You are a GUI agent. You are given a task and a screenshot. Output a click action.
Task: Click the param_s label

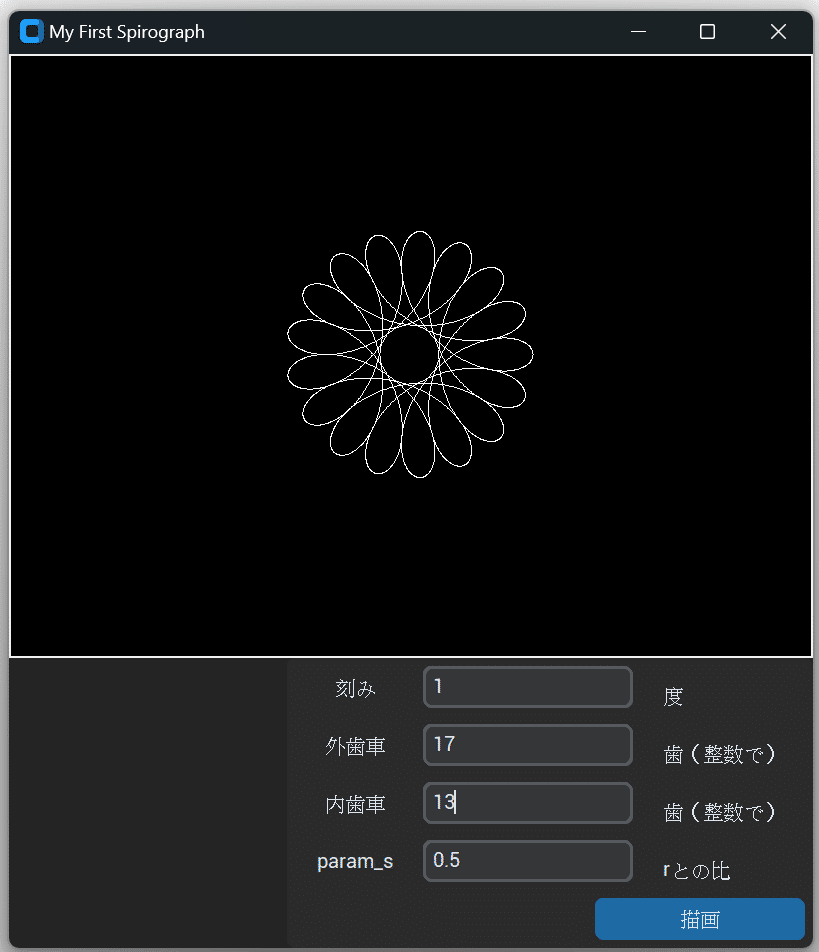(355, 862)
